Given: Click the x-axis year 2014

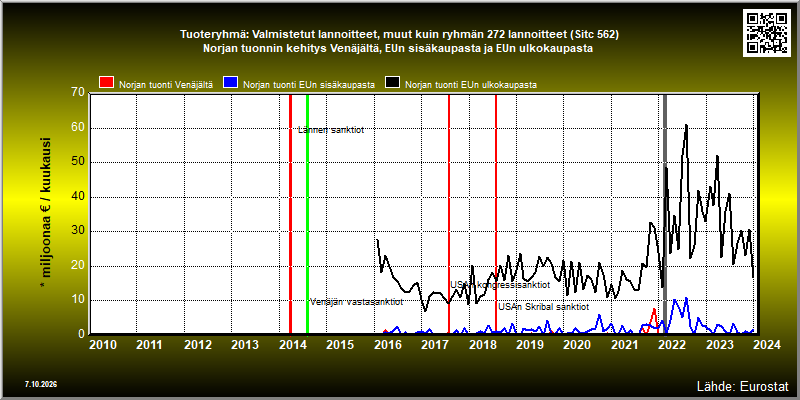Looking at the screenshot, I should [292, 345].
